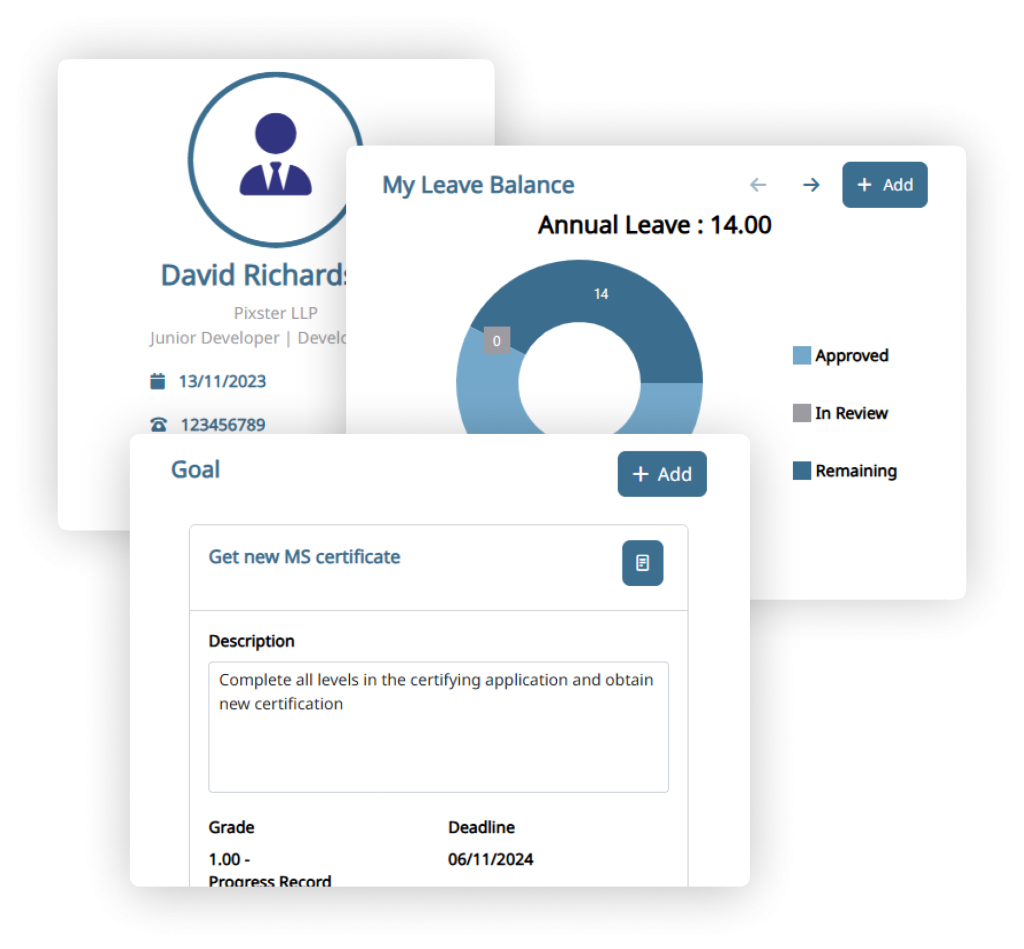Open the goal document icon button

coord(642,563)
